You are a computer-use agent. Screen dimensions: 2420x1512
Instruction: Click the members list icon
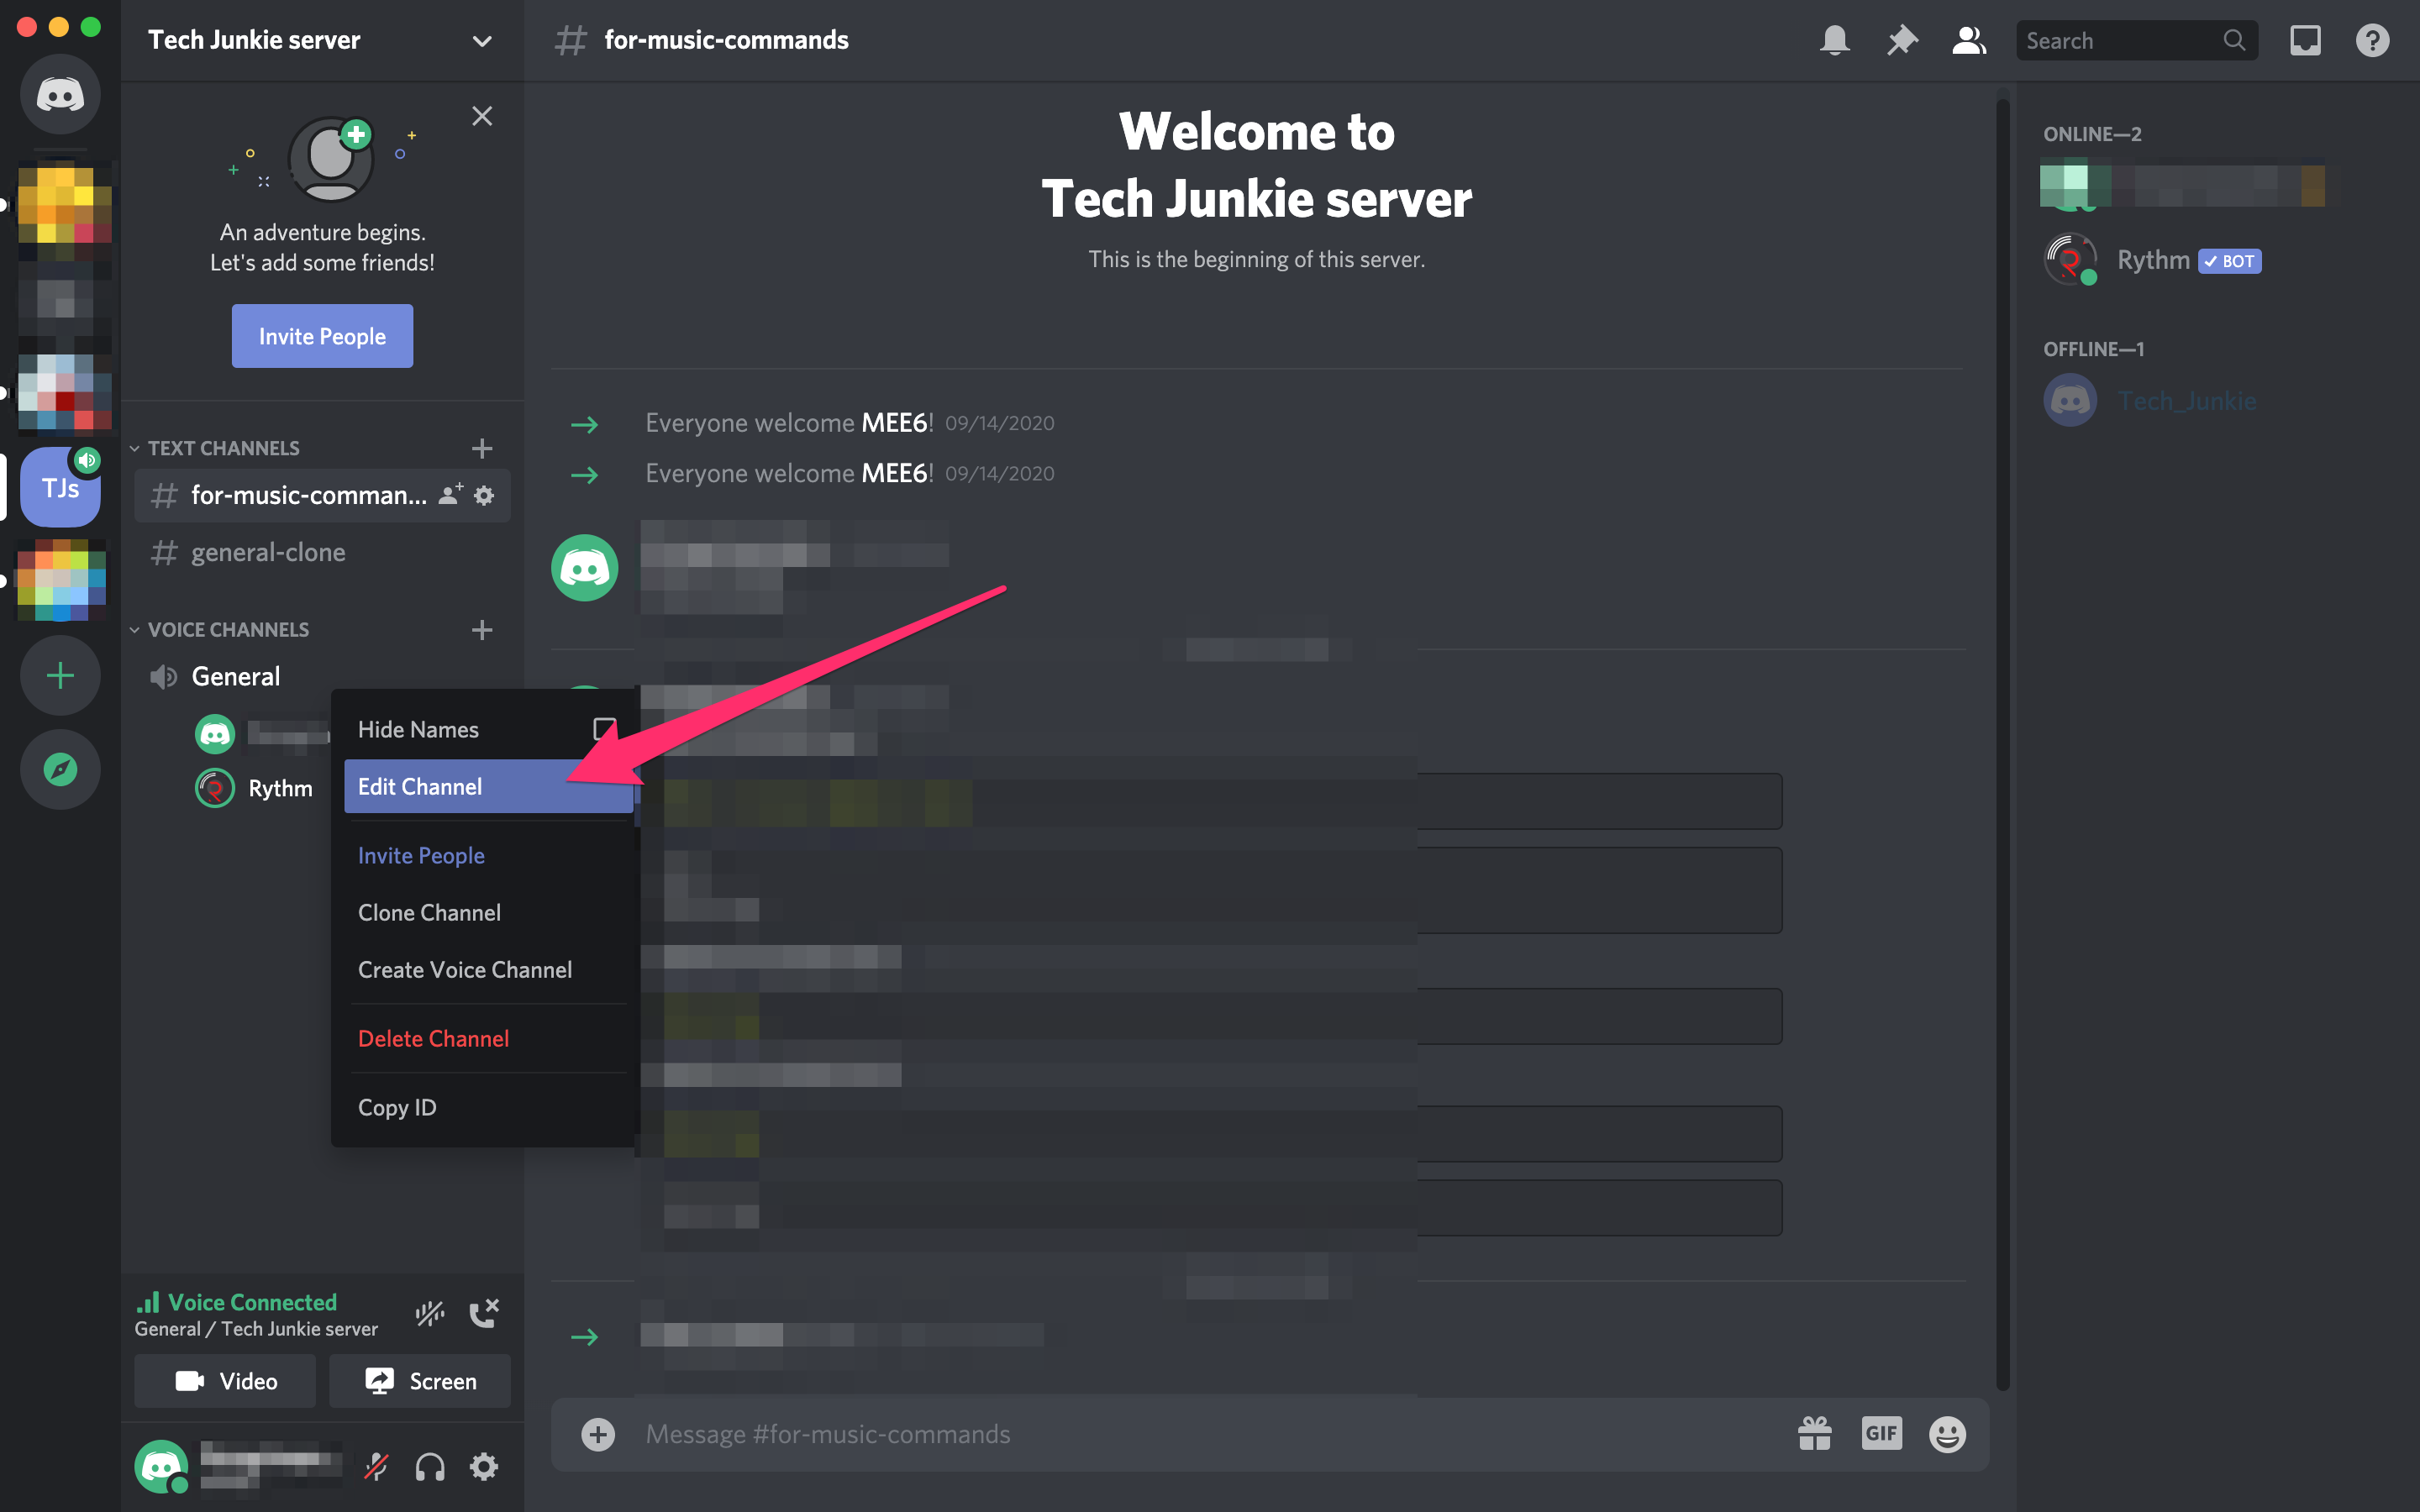(1969, 39)
